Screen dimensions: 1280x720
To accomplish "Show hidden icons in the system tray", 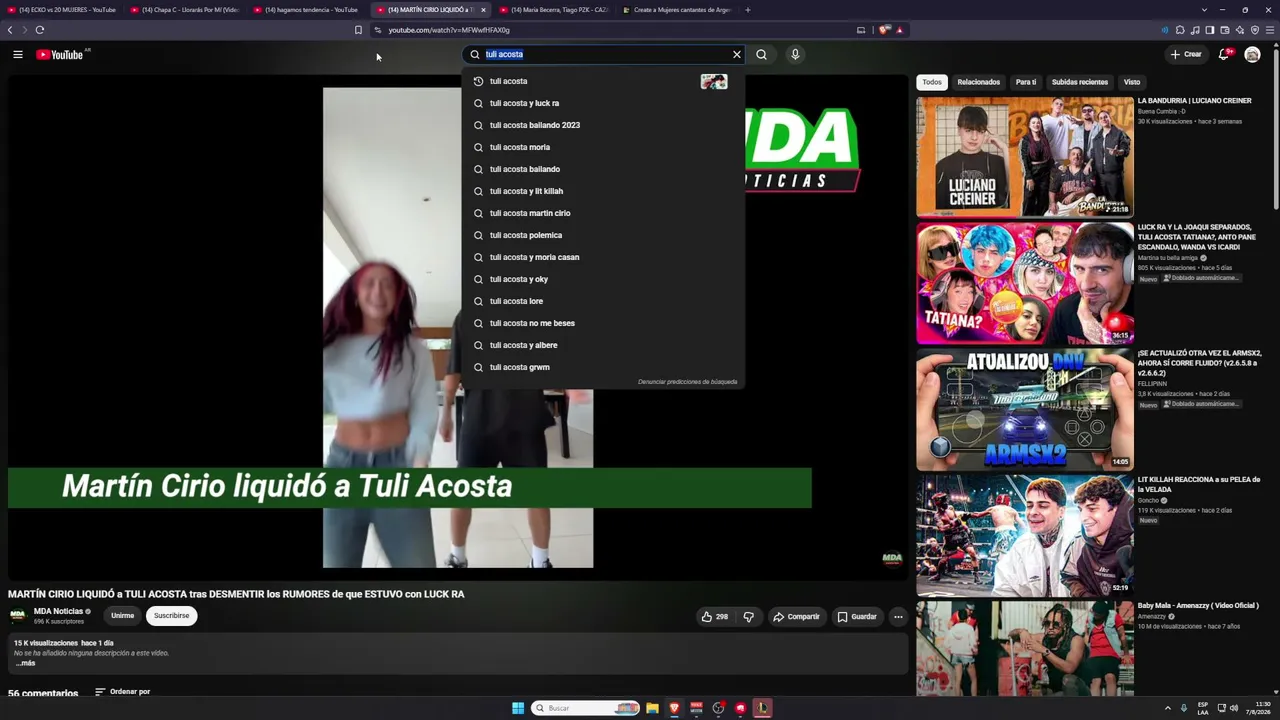I will (1168, 708).
